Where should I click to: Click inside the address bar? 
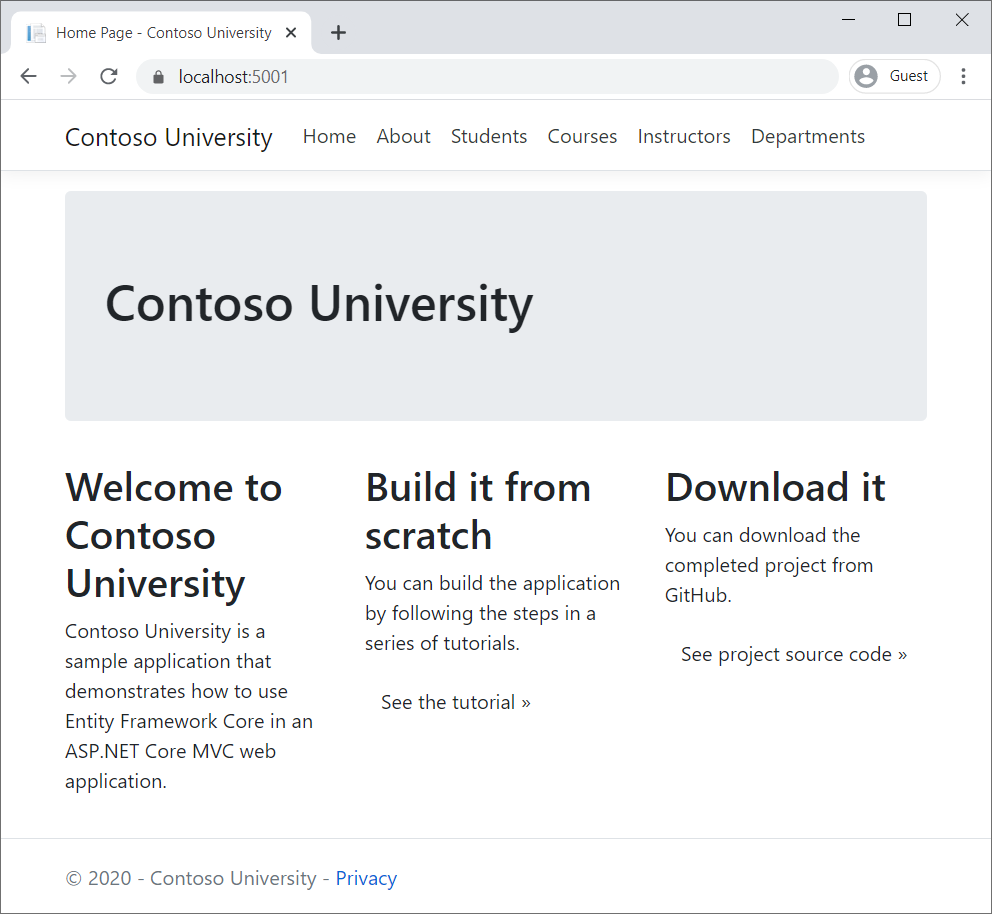pyautogui.click(x=400, y=76)
